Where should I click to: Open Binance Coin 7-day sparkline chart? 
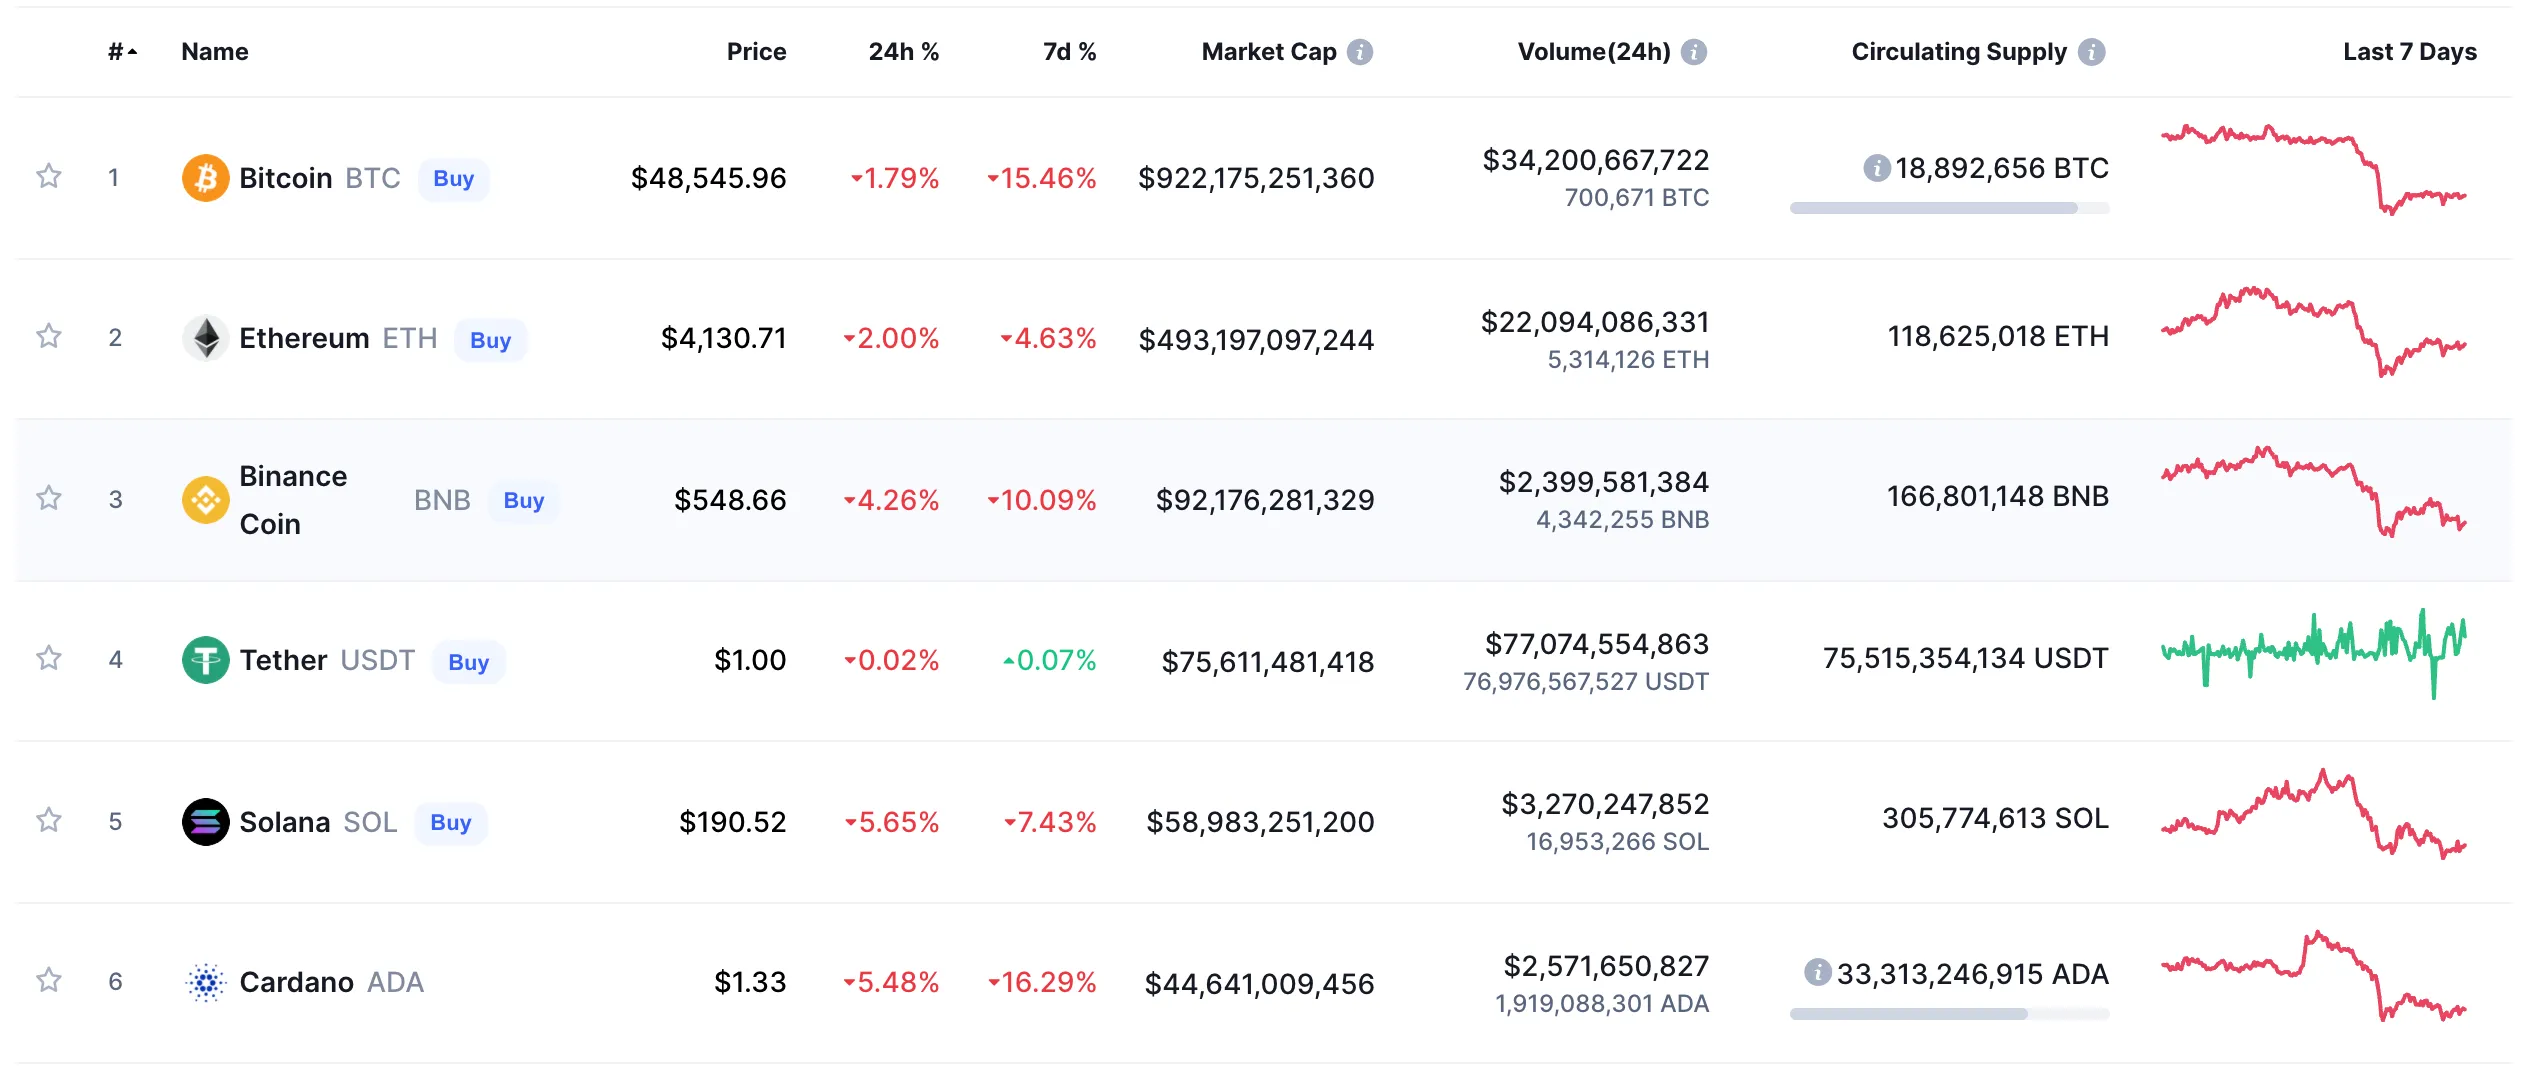point(2314,491)
